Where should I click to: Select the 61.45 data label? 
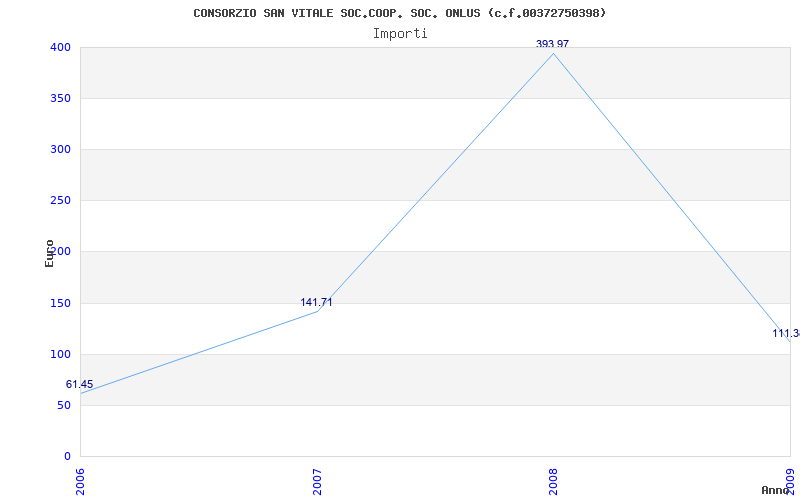coord(79,384)
